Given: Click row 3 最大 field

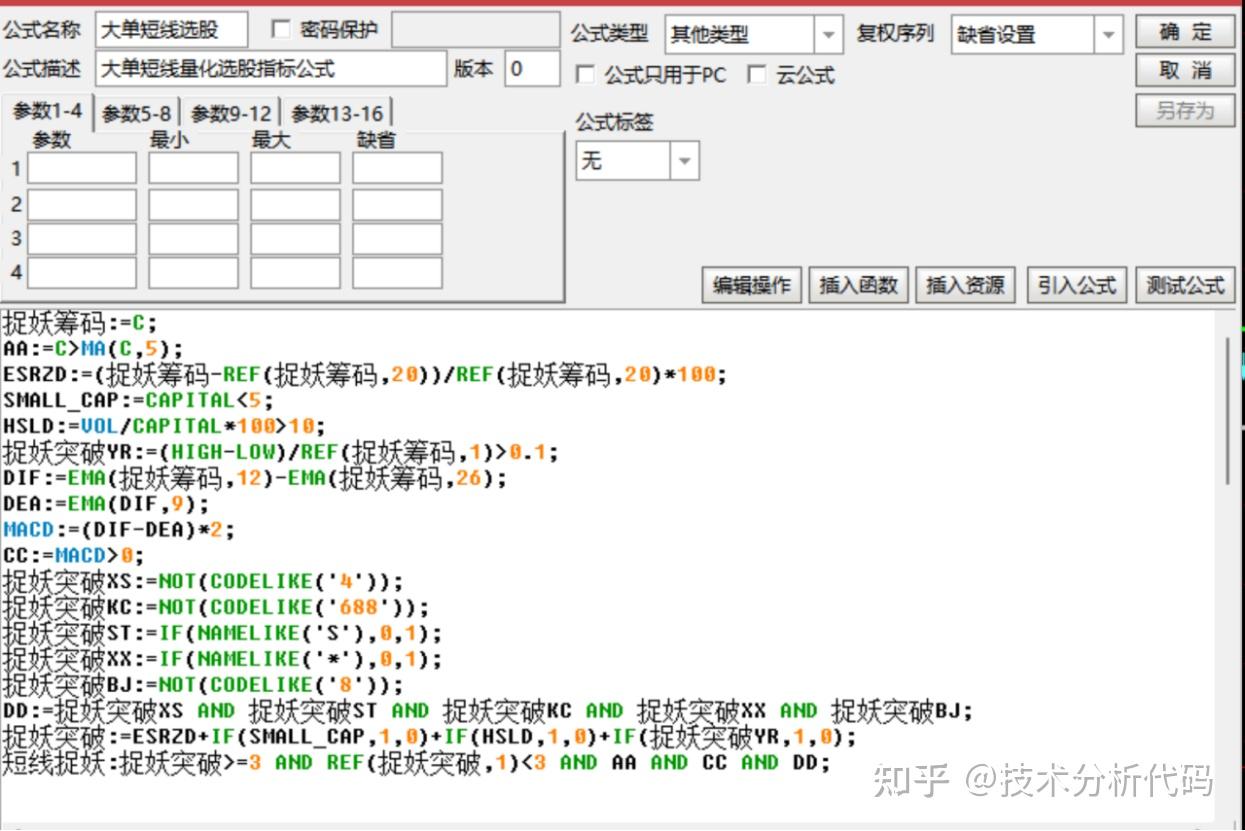Looking at the screenshot, I should click(x=295, y=239).
